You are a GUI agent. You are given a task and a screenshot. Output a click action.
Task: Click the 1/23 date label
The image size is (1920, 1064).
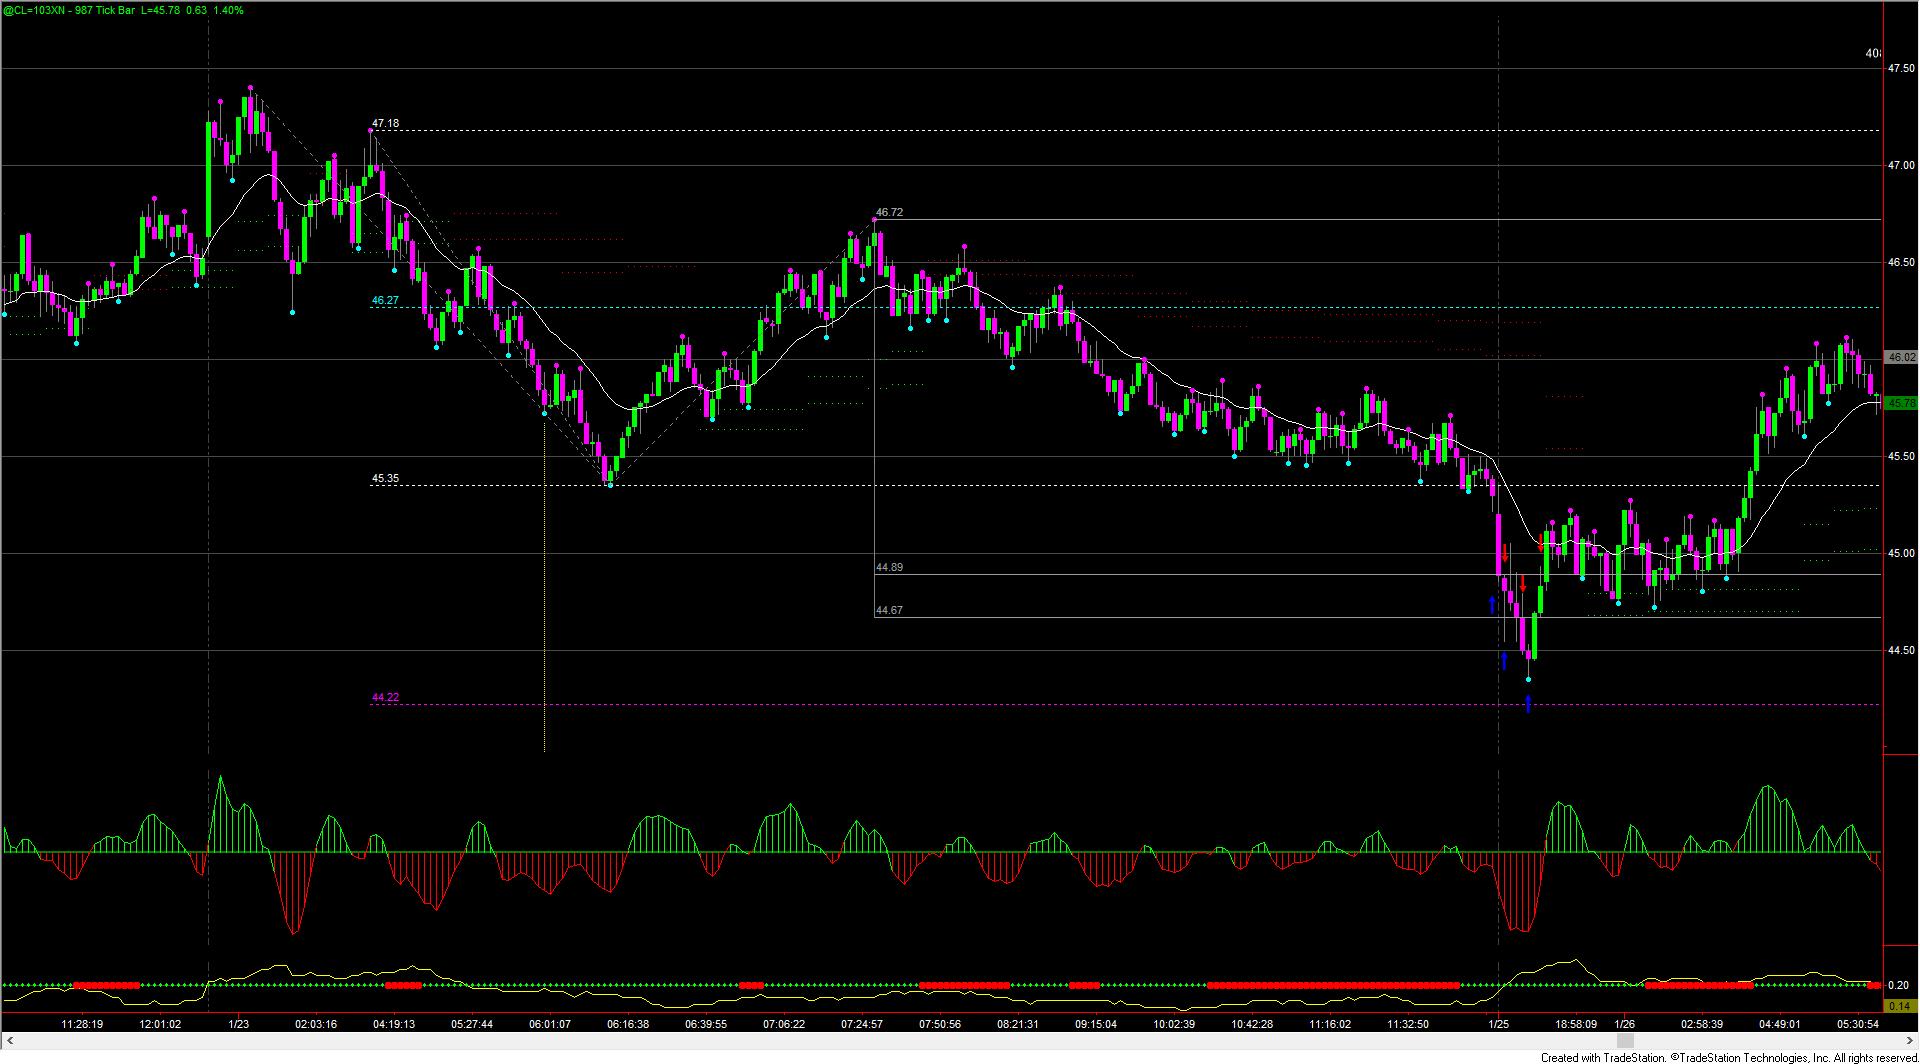(238, 1024)
